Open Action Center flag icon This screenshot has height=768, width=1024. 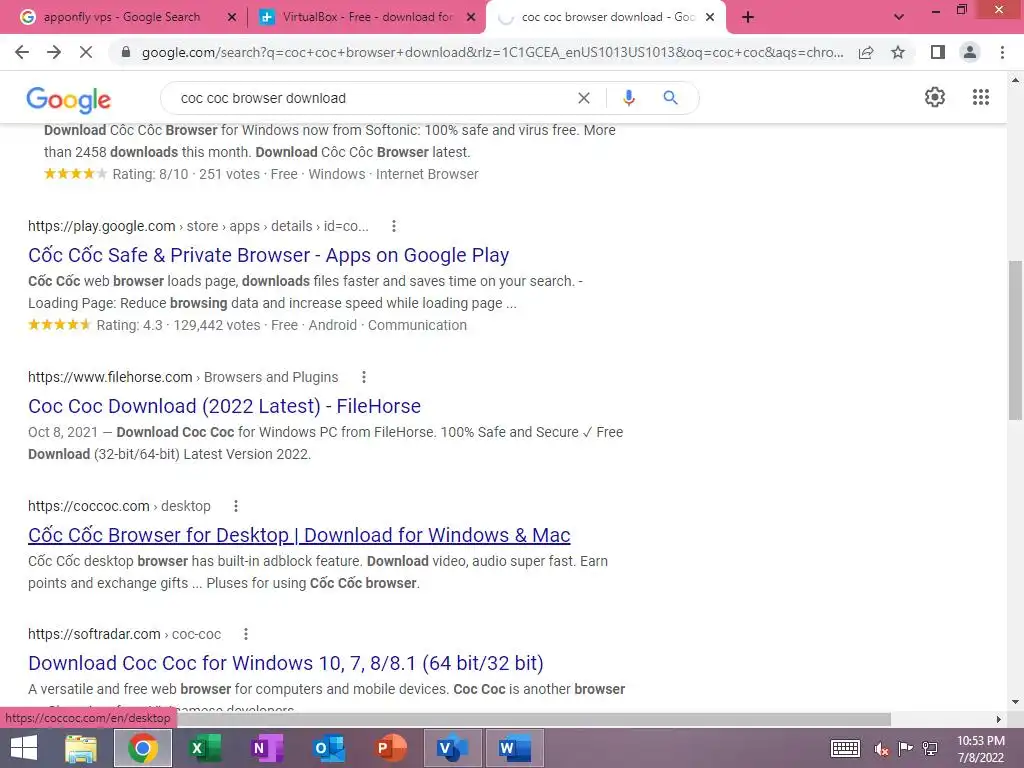[905, 748]
